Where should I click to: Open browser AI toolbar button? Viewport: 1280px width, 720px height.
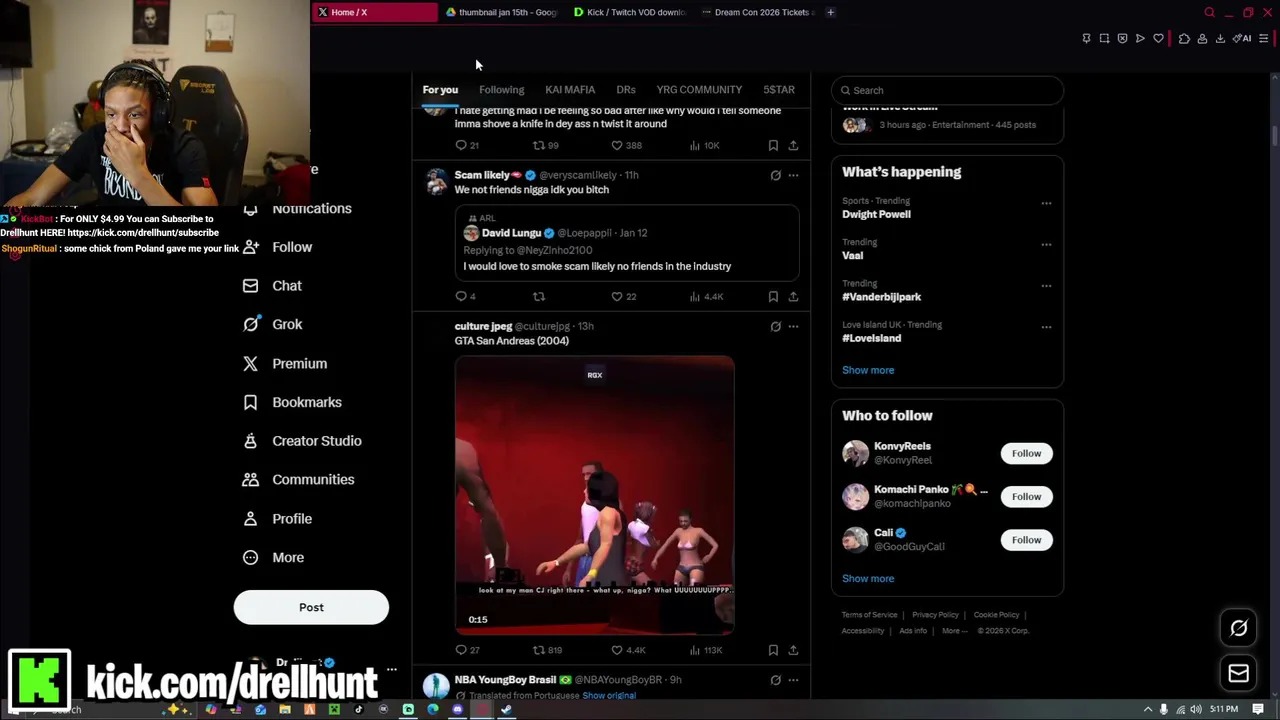click(x=1241, y=38)
